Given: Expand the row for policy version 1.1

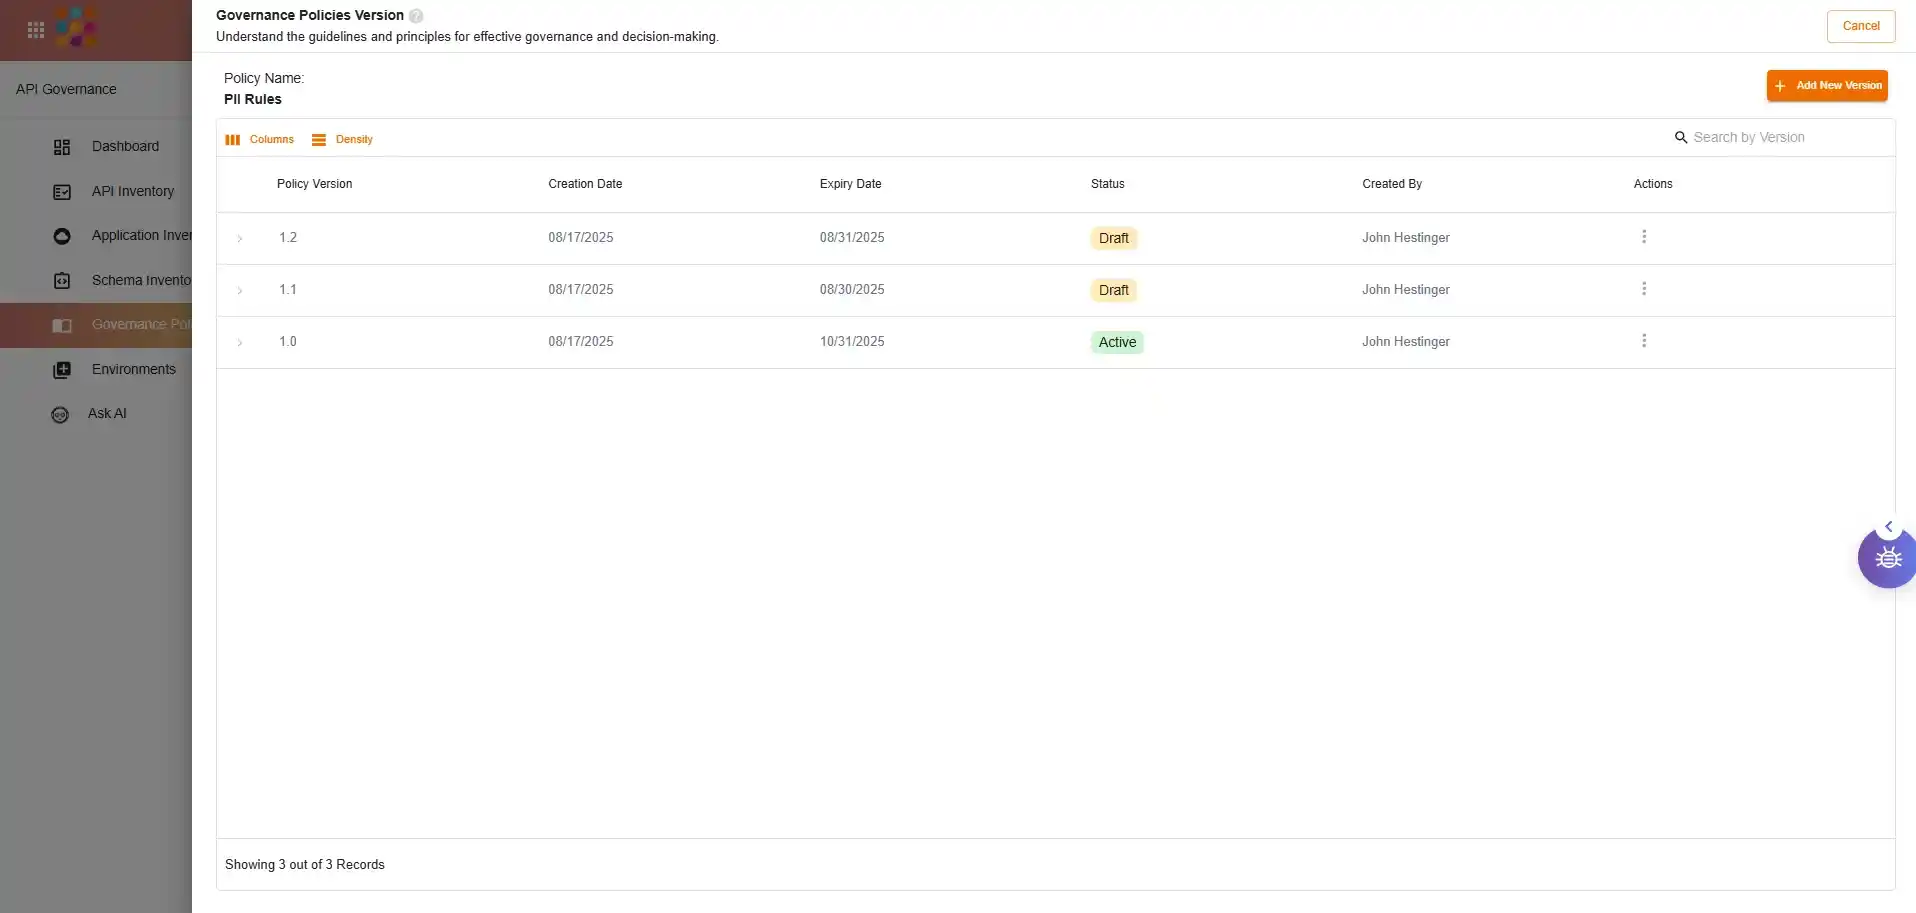Looking at the screenshot, I should point(240,291).
